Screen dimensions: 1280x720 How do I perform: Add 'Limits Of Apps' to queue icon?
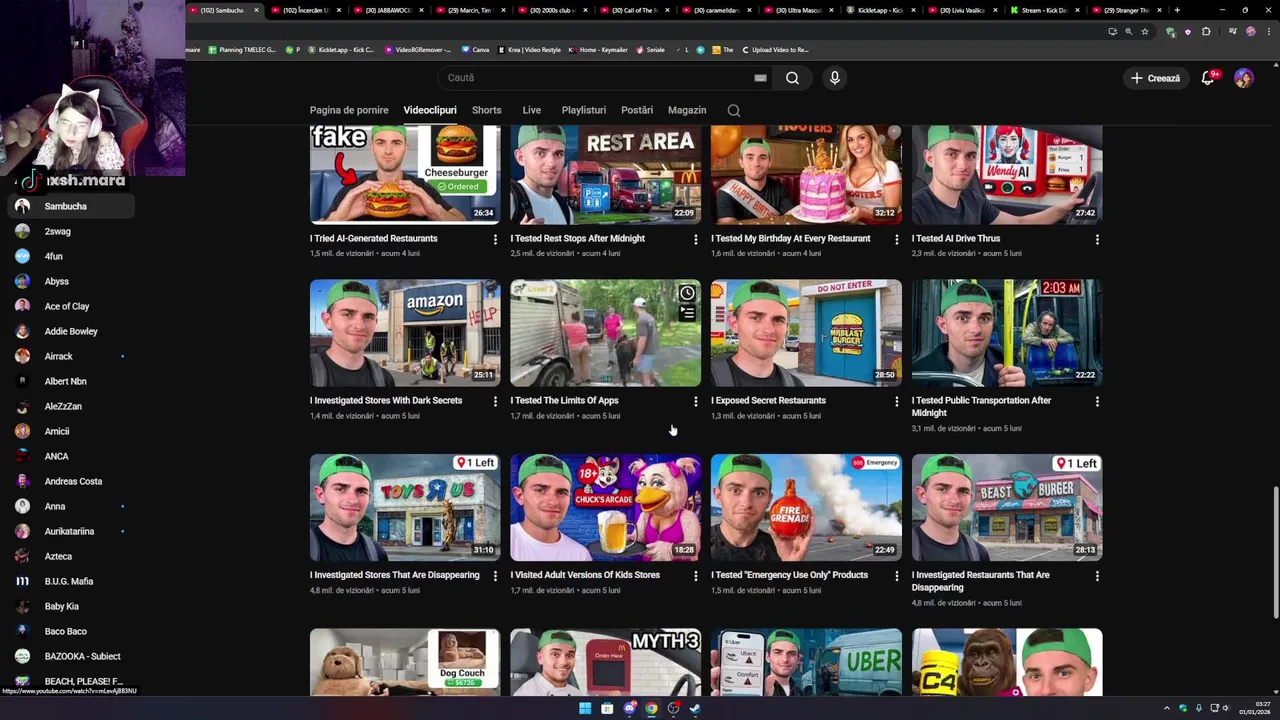[x=687, y=313]
